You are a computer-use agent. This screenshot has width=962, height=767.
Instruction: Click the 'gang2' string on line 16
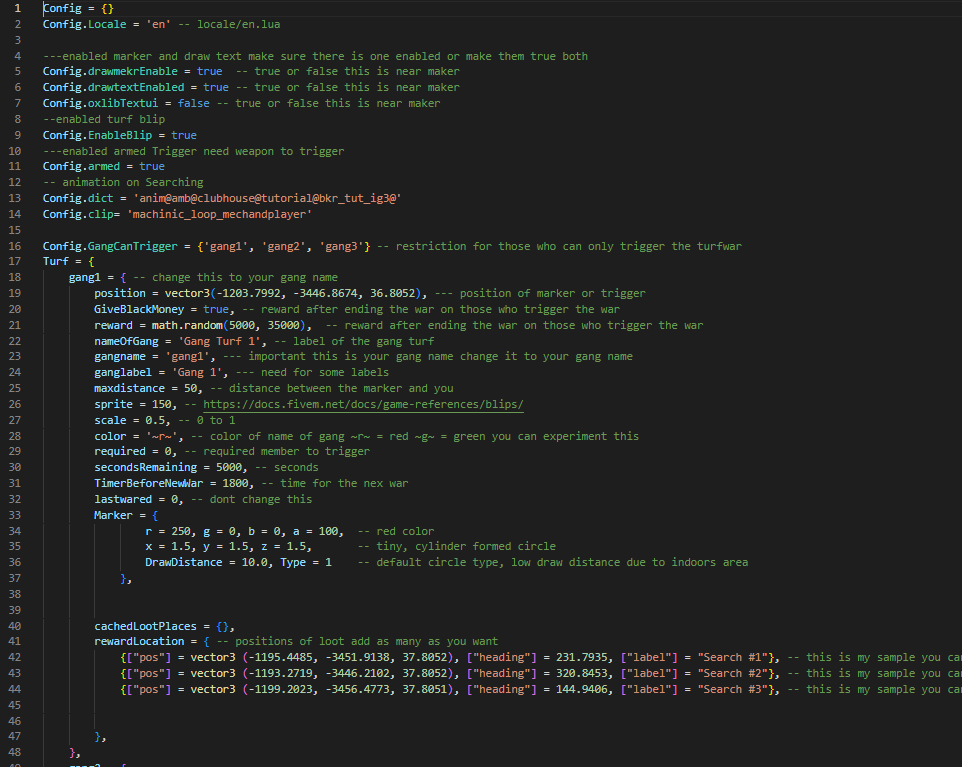(284, 246)
